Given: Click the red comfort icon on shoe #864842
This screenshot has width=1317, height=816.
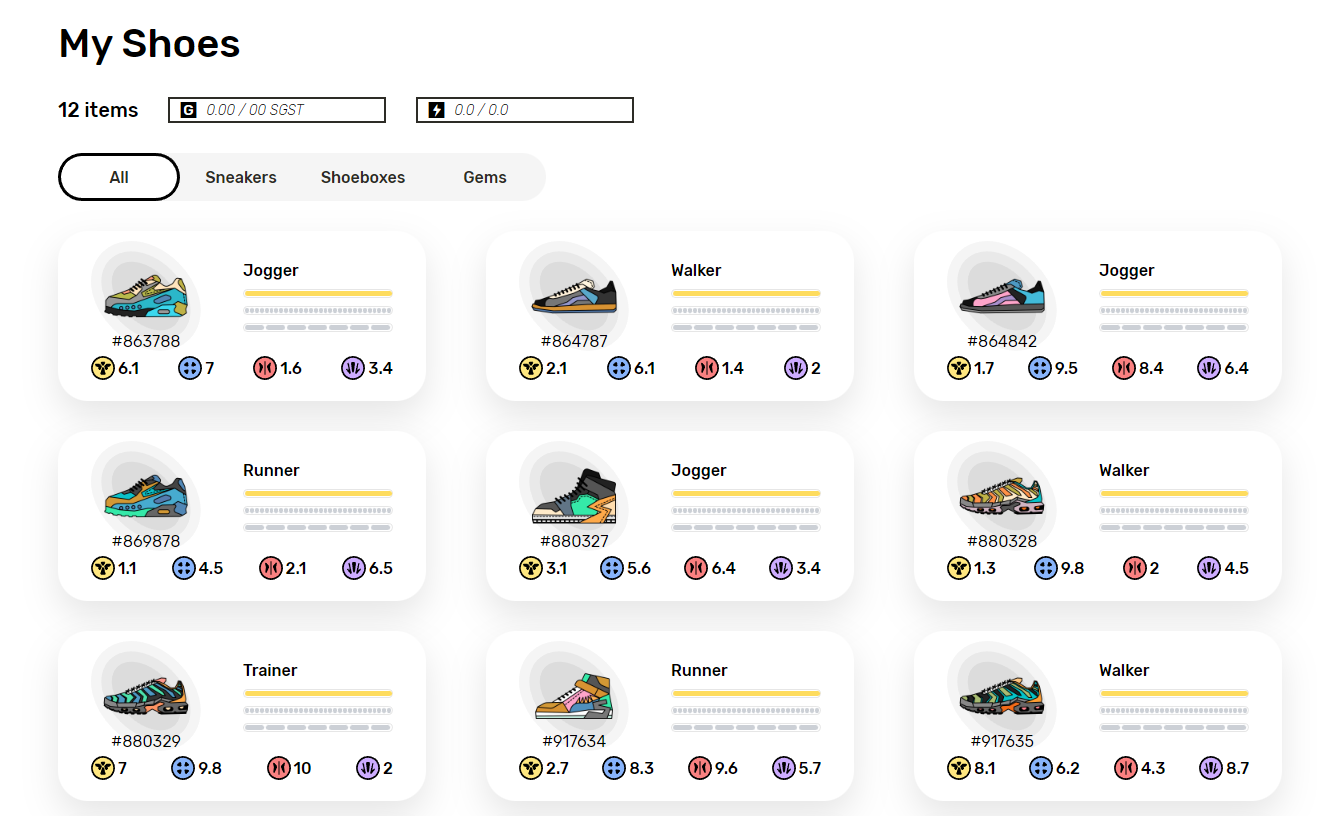Looking at the screenshot, I should tap(1124, 368).
